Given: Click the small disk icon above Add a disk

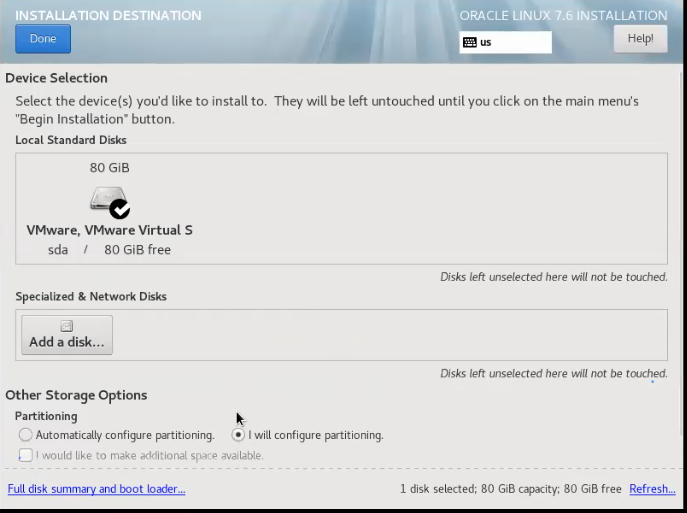Looking at the screenshot, I should (x=67, y=326).
